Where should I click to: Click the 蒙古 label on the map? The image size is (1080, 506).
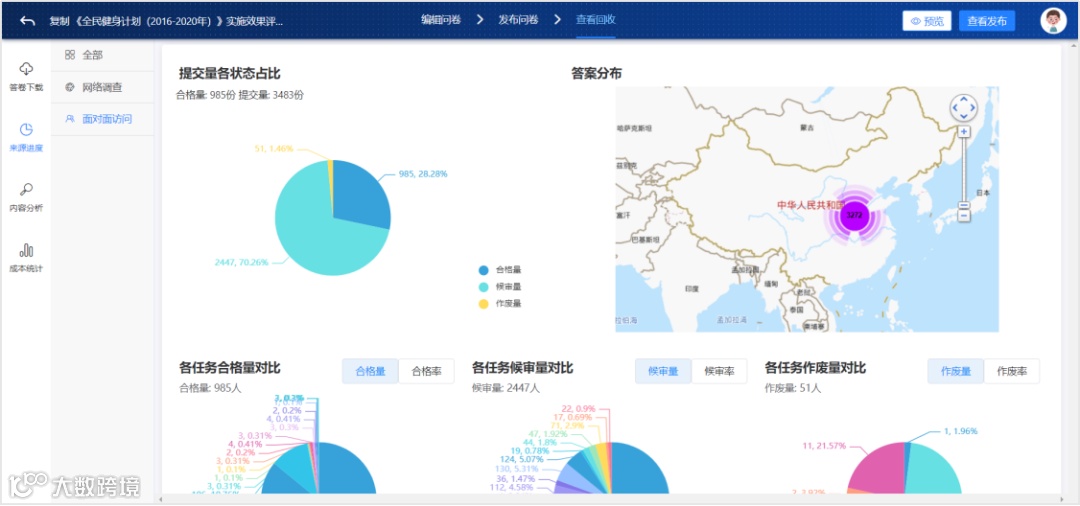(807, 128)
